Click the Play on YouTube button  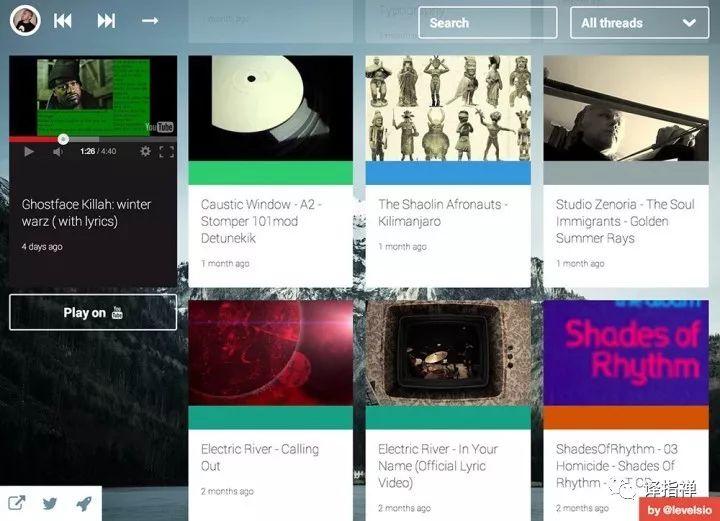93,313
